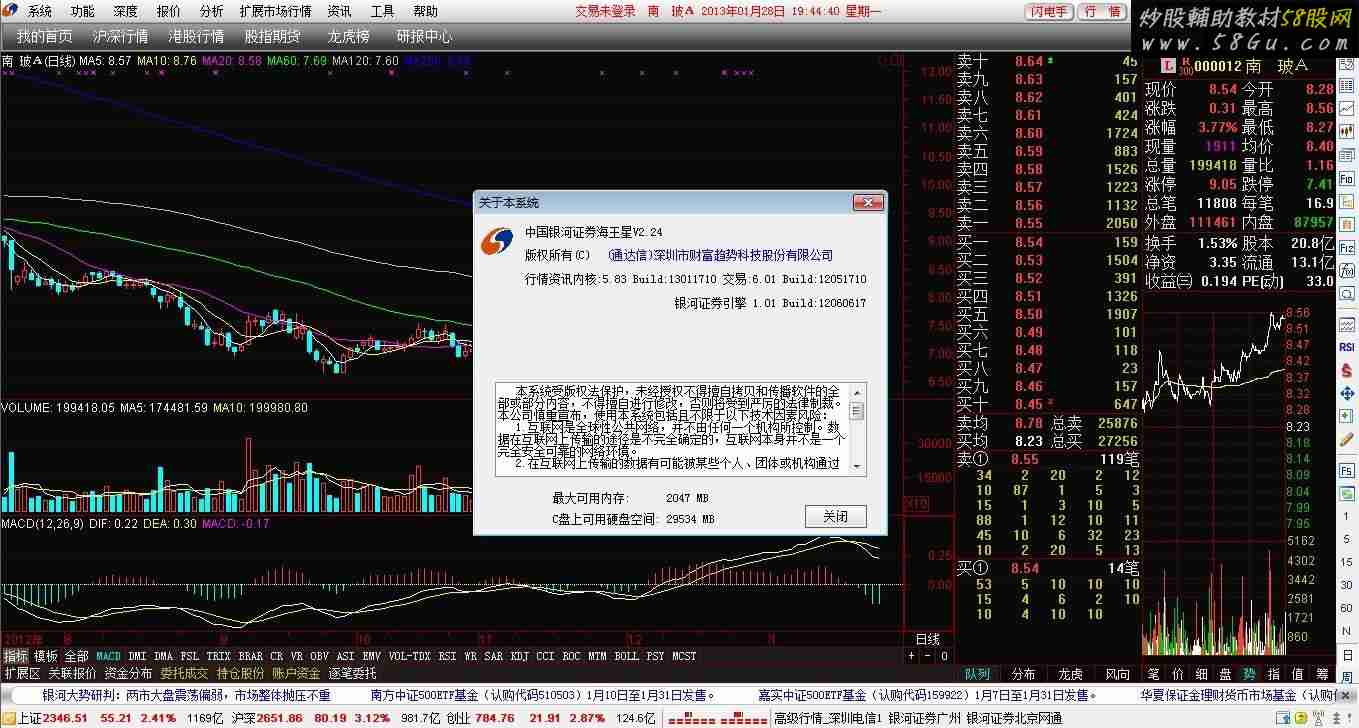Open the 分析 menu
The height and width of the screenshot is (728, 1359).
coord(211,11)
